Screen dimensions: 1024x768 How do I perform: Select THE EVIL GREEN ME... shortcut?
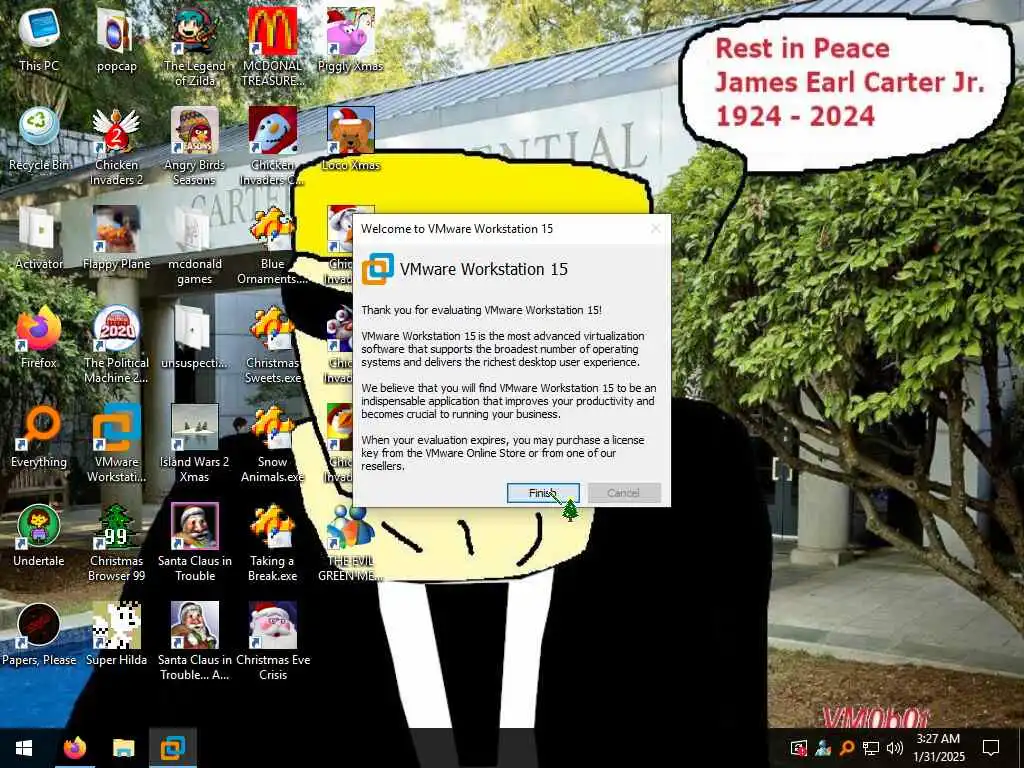[x=351, y=543]
